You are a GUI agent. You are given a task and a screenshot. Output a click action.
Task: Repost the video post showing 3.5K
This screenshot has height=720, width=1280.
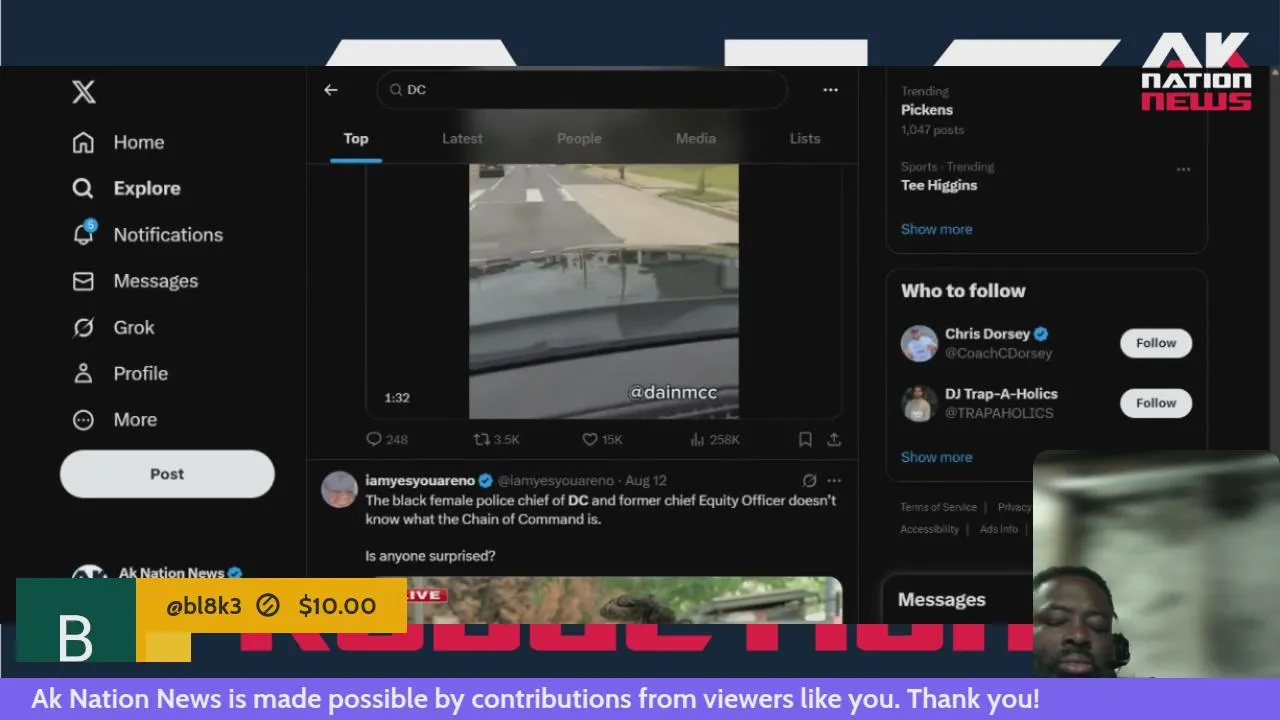[496, 439]
